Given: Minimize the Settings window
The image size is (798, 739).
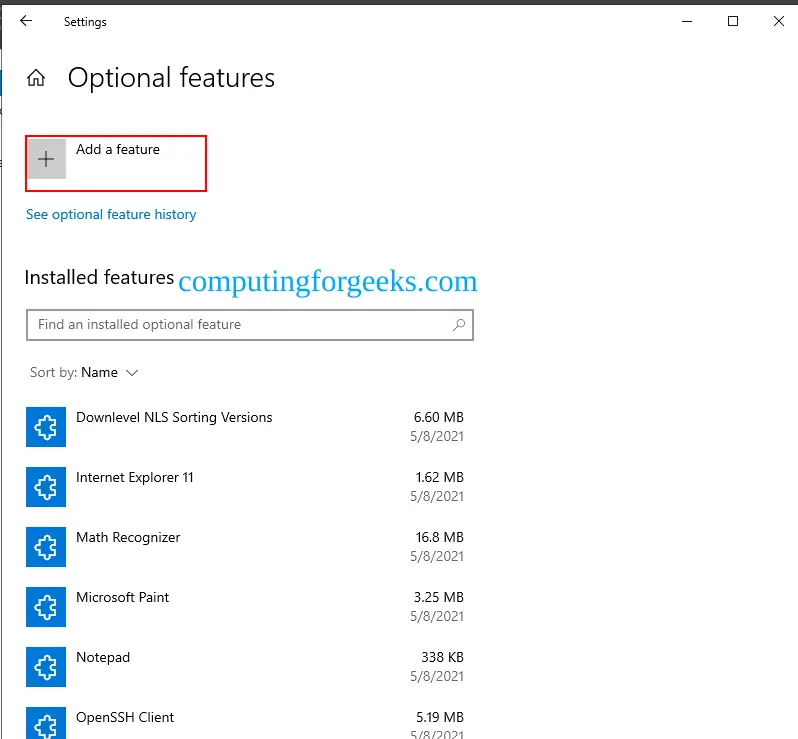Looking at the screenshot, I should point(687,21).
